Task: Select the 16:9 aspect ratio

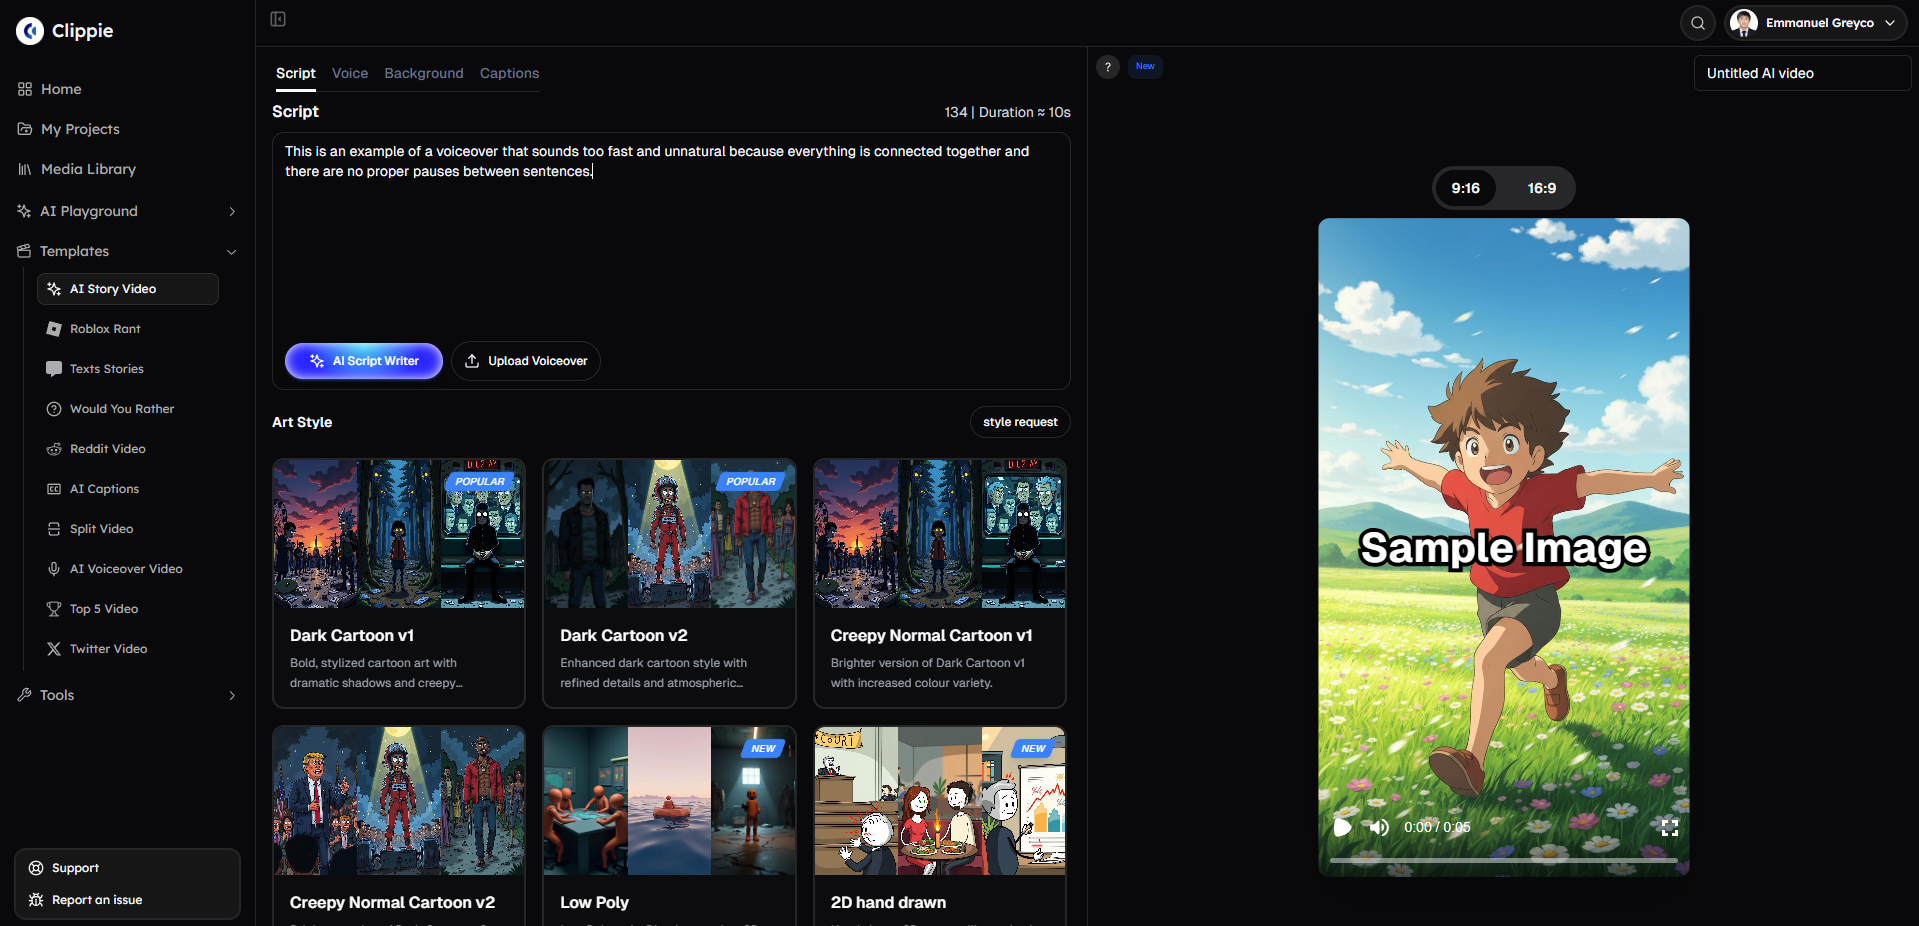Action: [1541, 188]
